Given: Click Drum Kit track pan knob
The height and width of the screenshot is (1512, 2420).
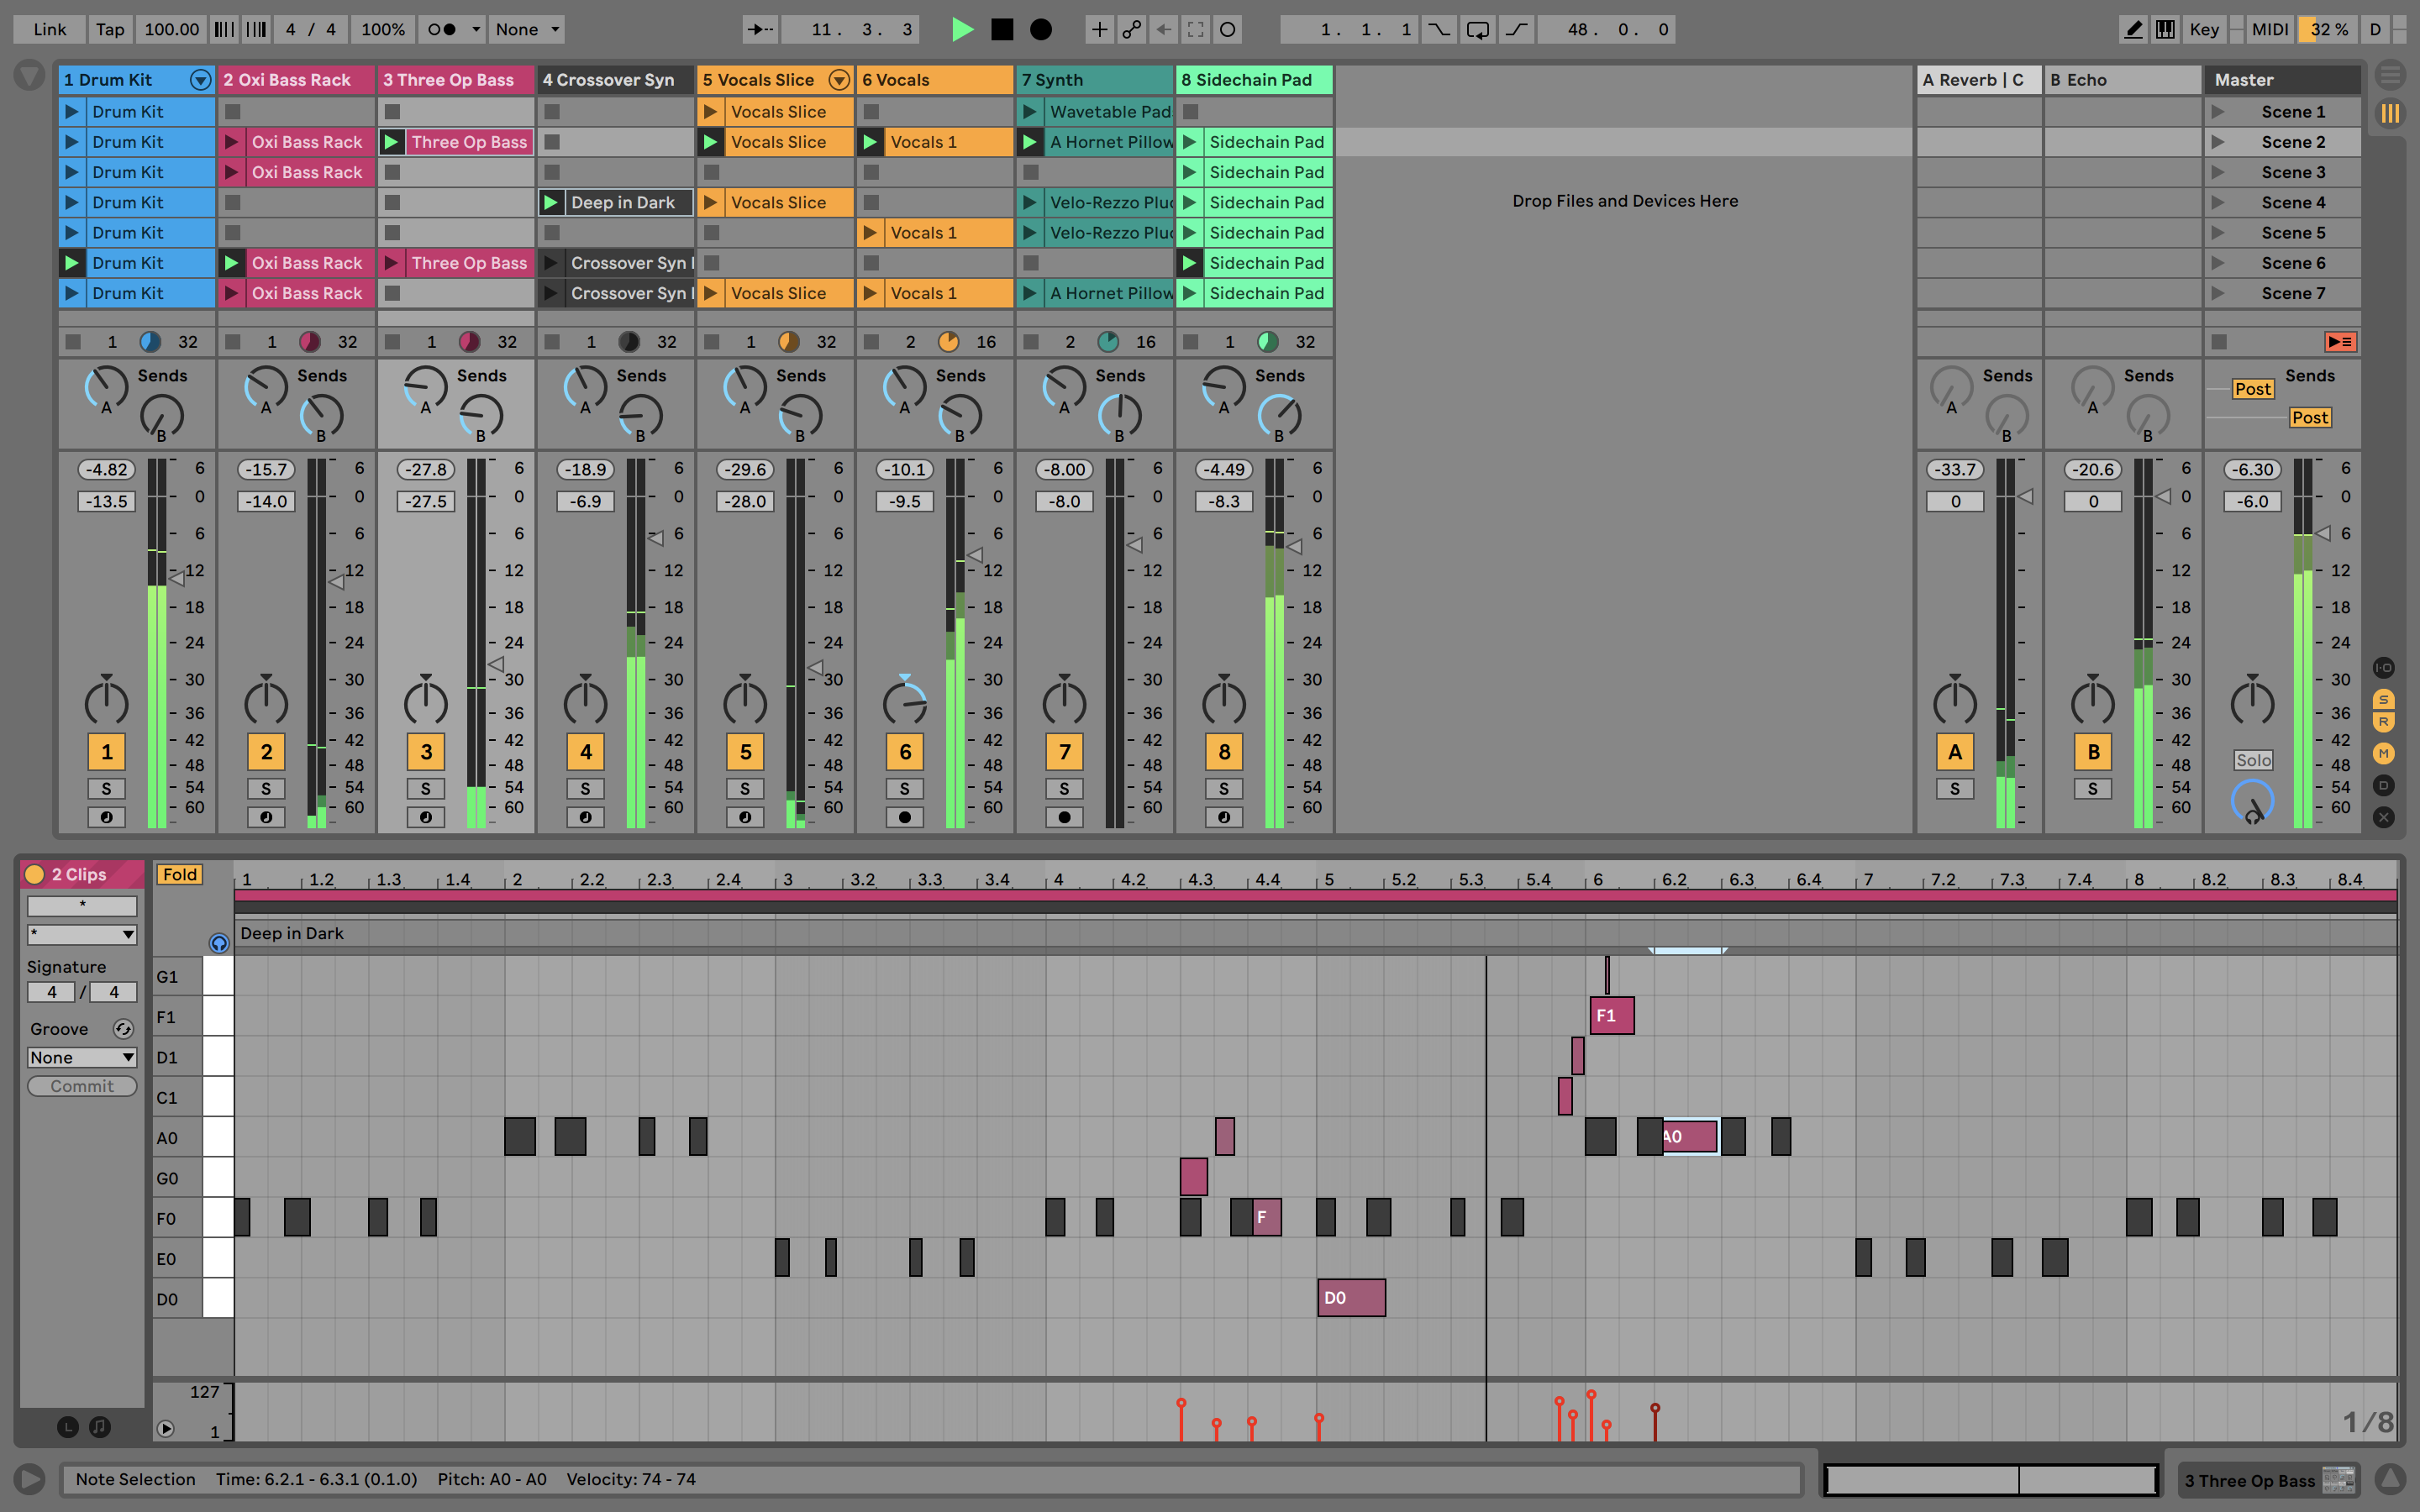Looking at the screenshot, I should point(106,703).
